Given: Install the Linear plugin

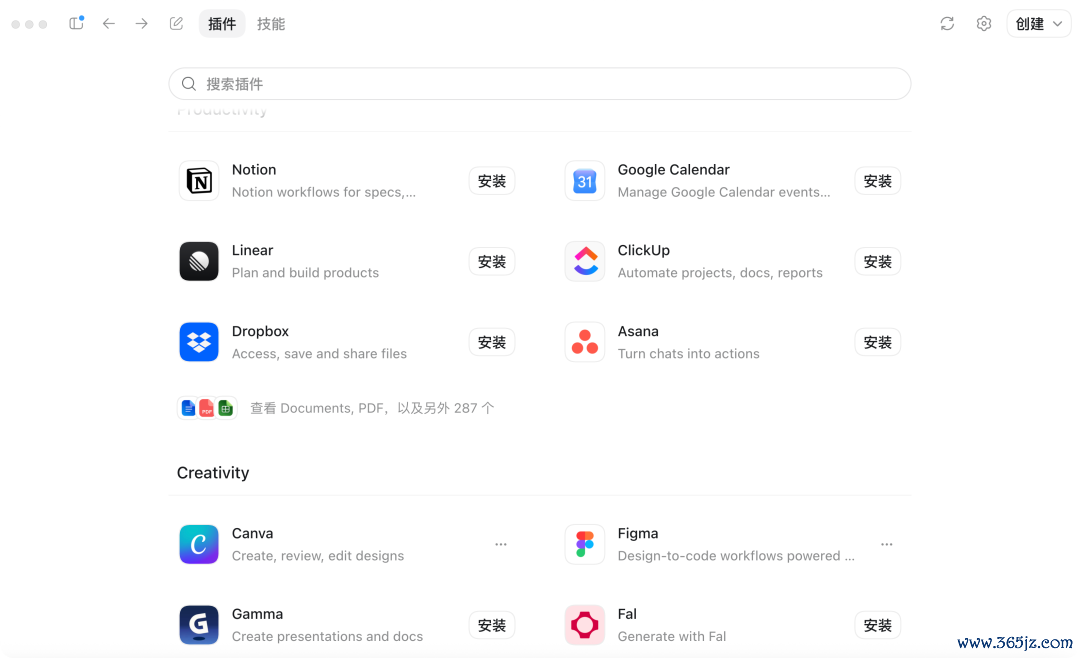Looking at the screenshot, I should pos(492,262).
